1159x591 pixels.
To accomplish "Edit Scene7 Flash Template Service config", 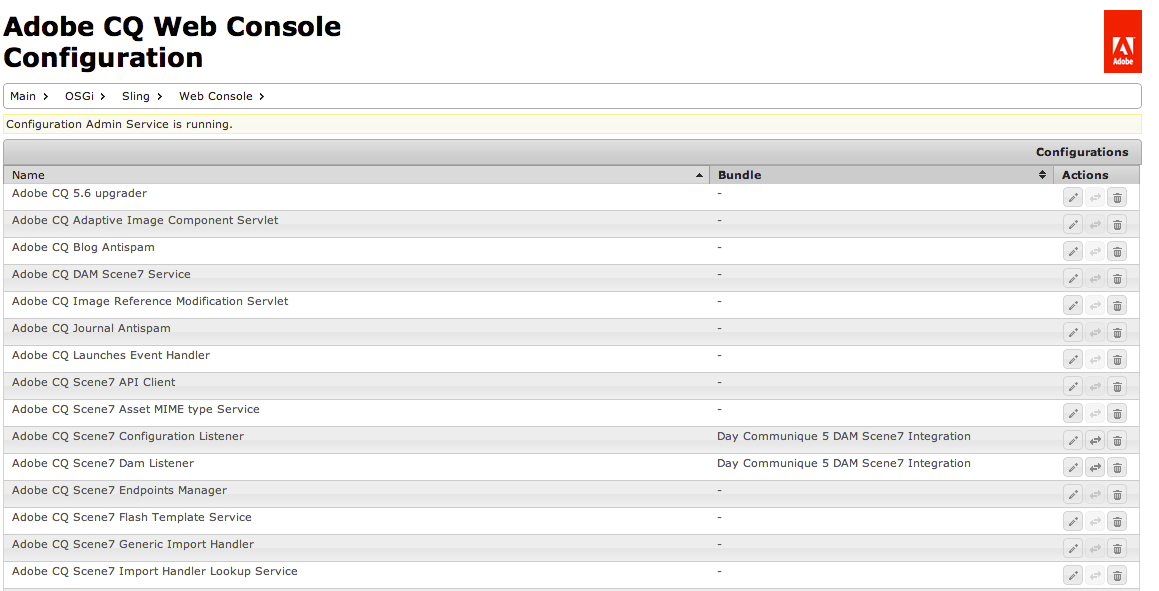I will point(1073,522).
